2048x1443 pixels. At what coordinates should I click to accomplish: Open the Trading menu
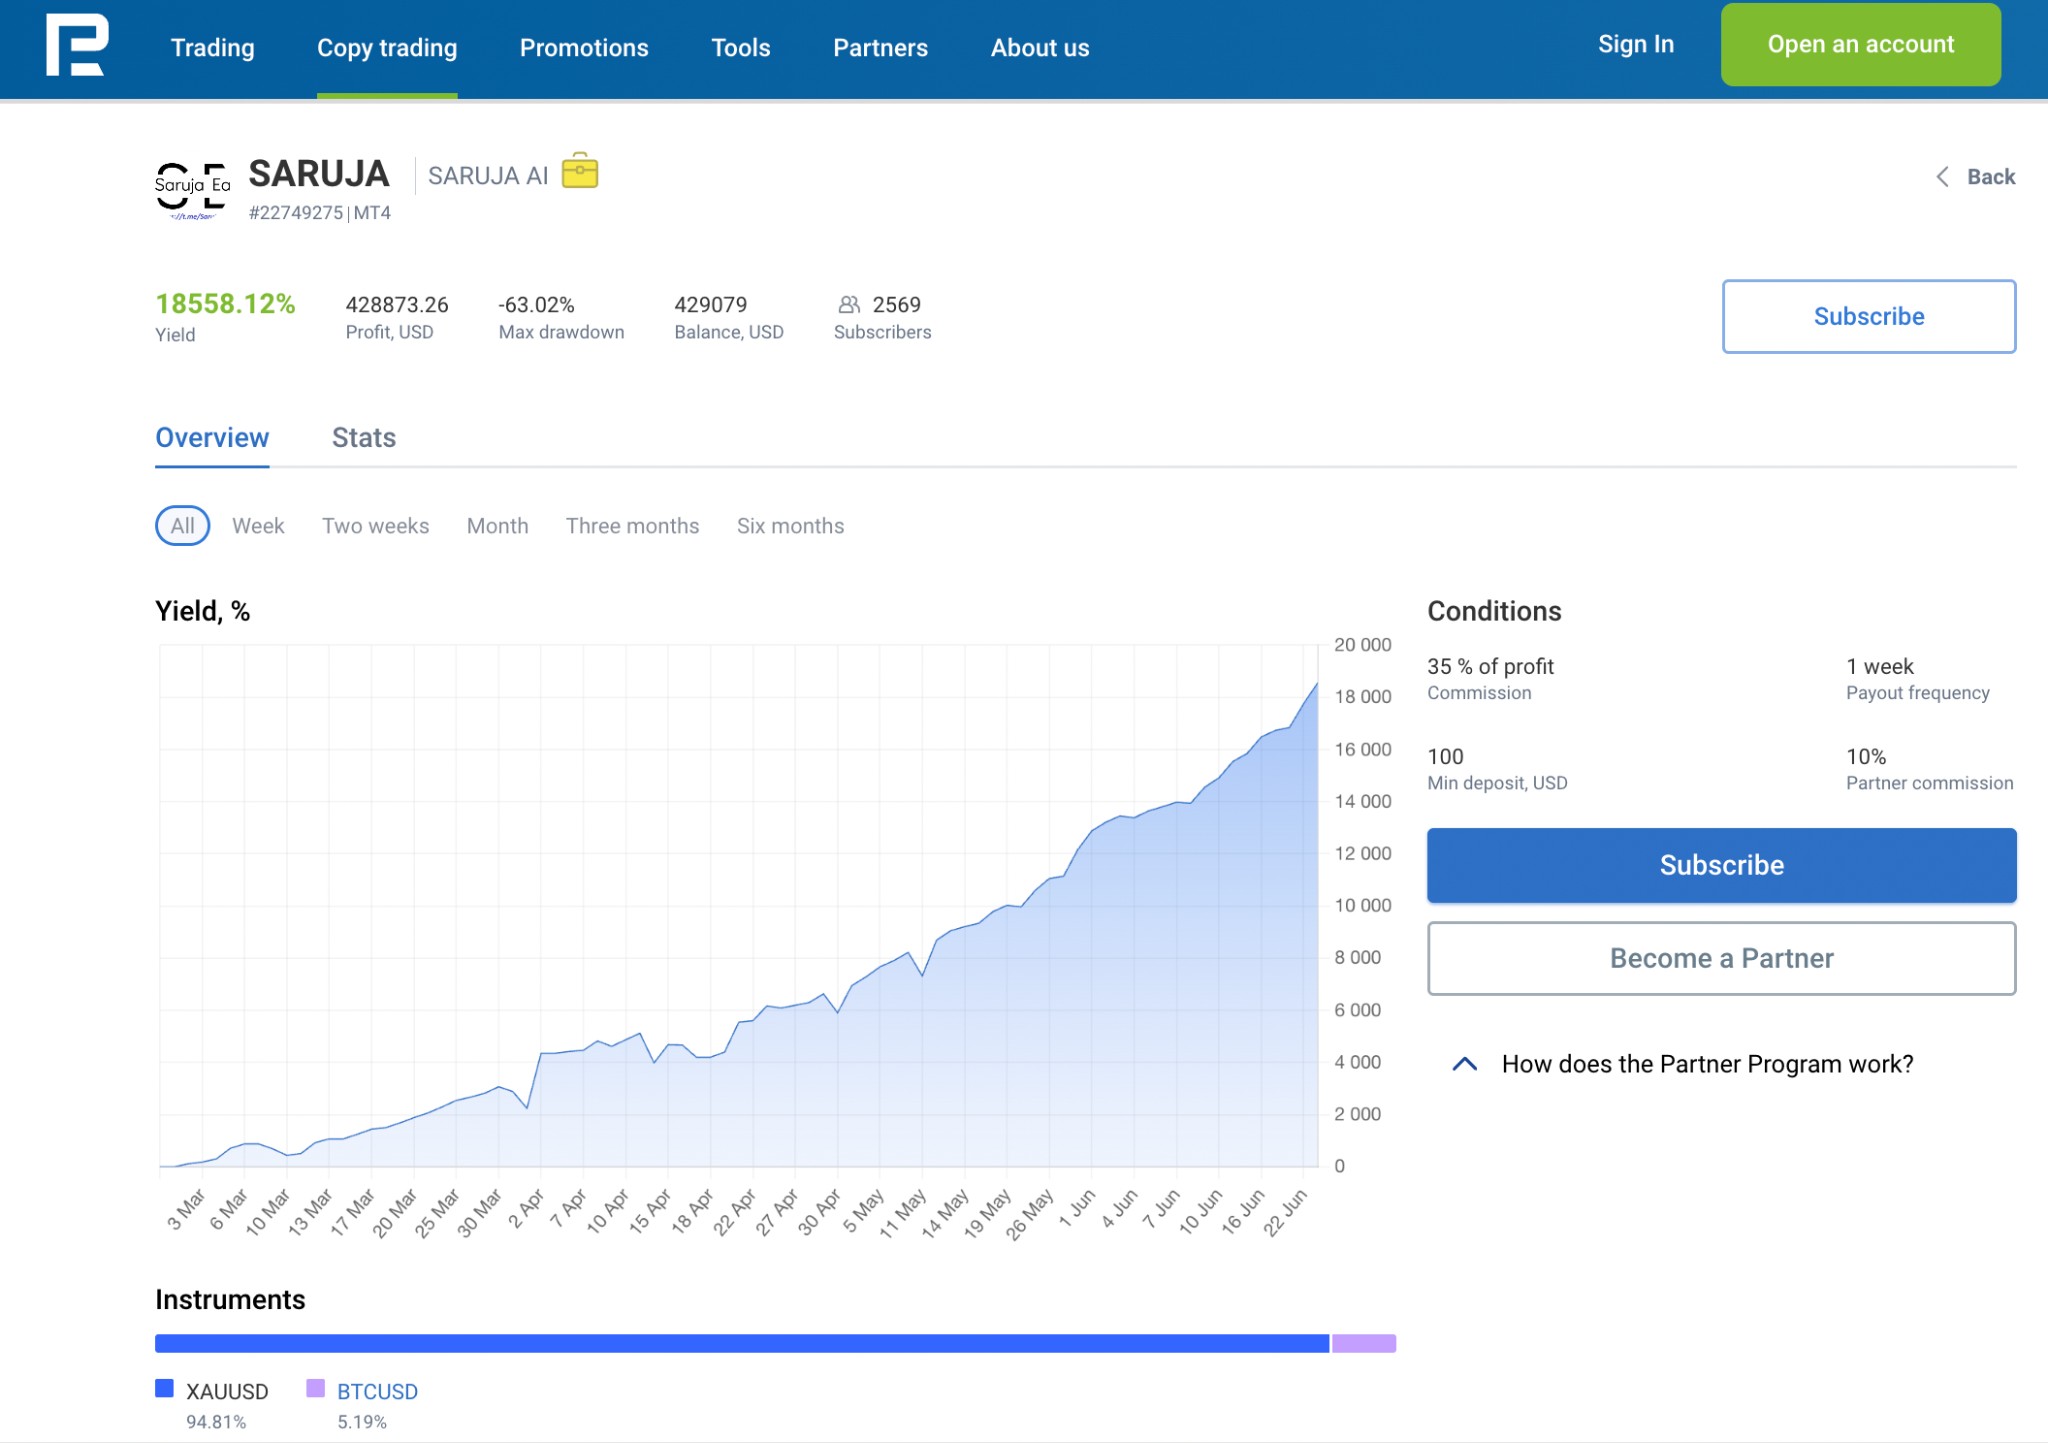213,48
